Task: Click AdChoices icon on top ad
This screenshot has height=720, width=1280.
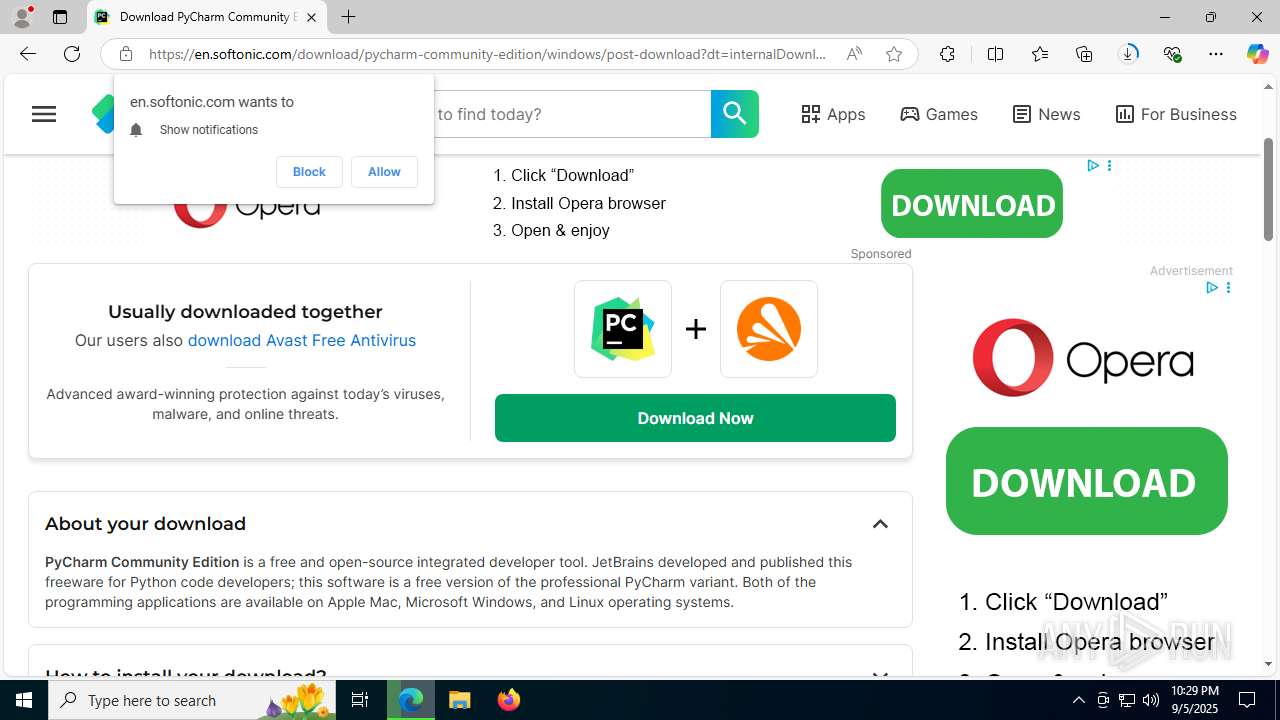Action: pyautogui.click(x=1093, y=165)
